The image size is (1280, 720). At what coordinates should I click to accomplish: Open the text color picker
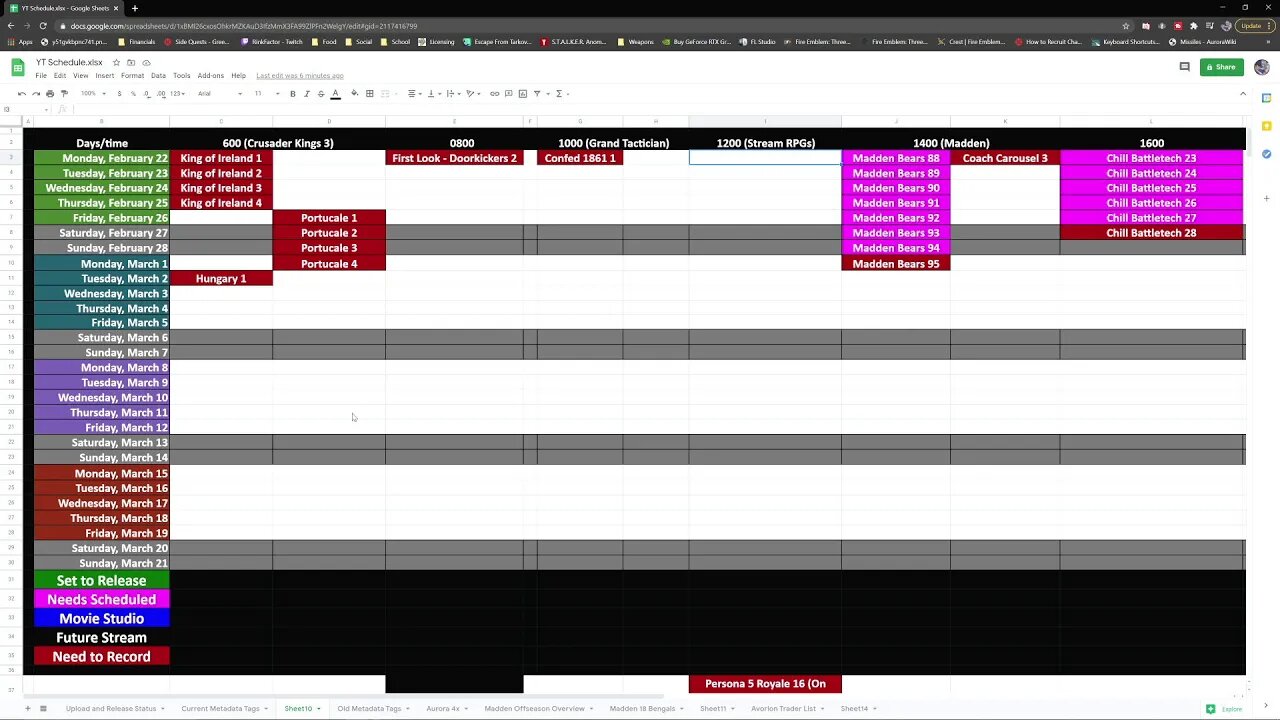pos(335,93)
